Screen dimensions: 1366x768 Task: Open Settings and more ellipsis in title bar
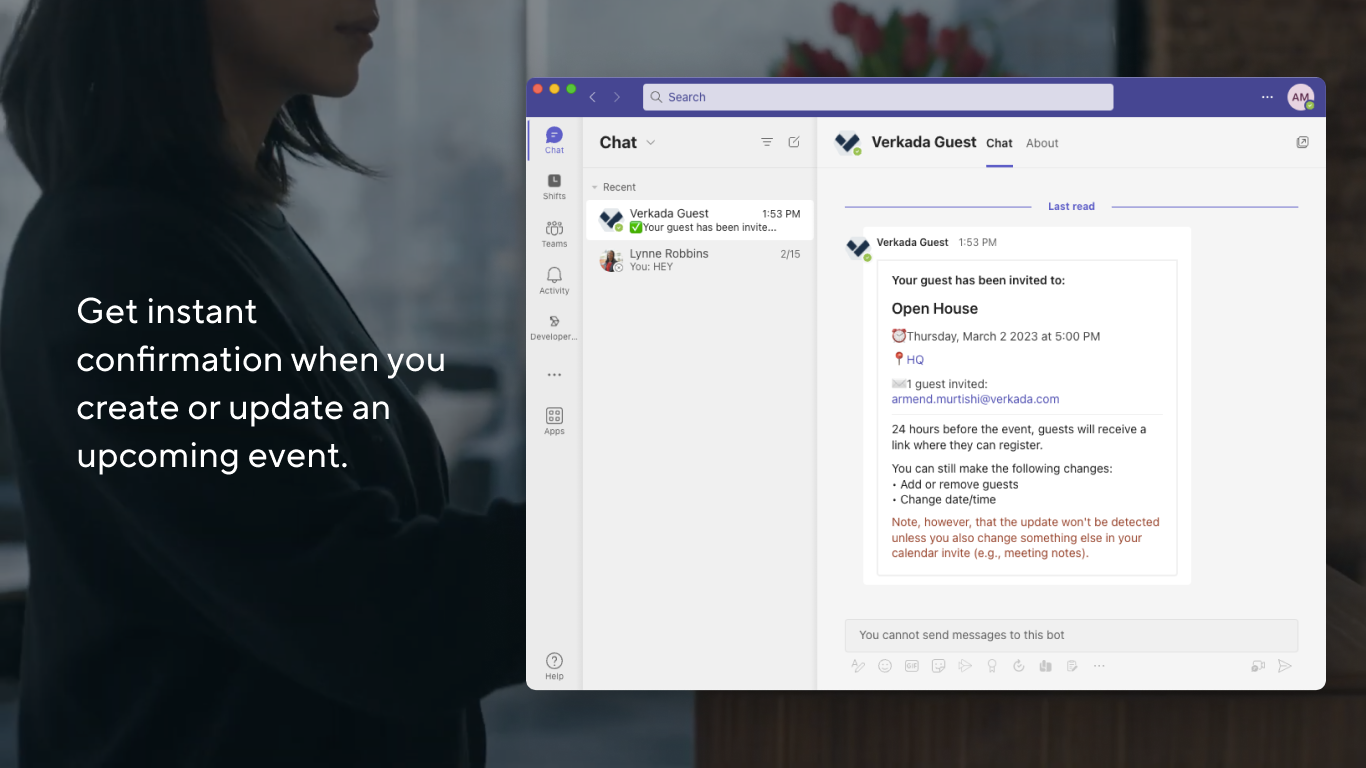click(x=1267, y=97)
